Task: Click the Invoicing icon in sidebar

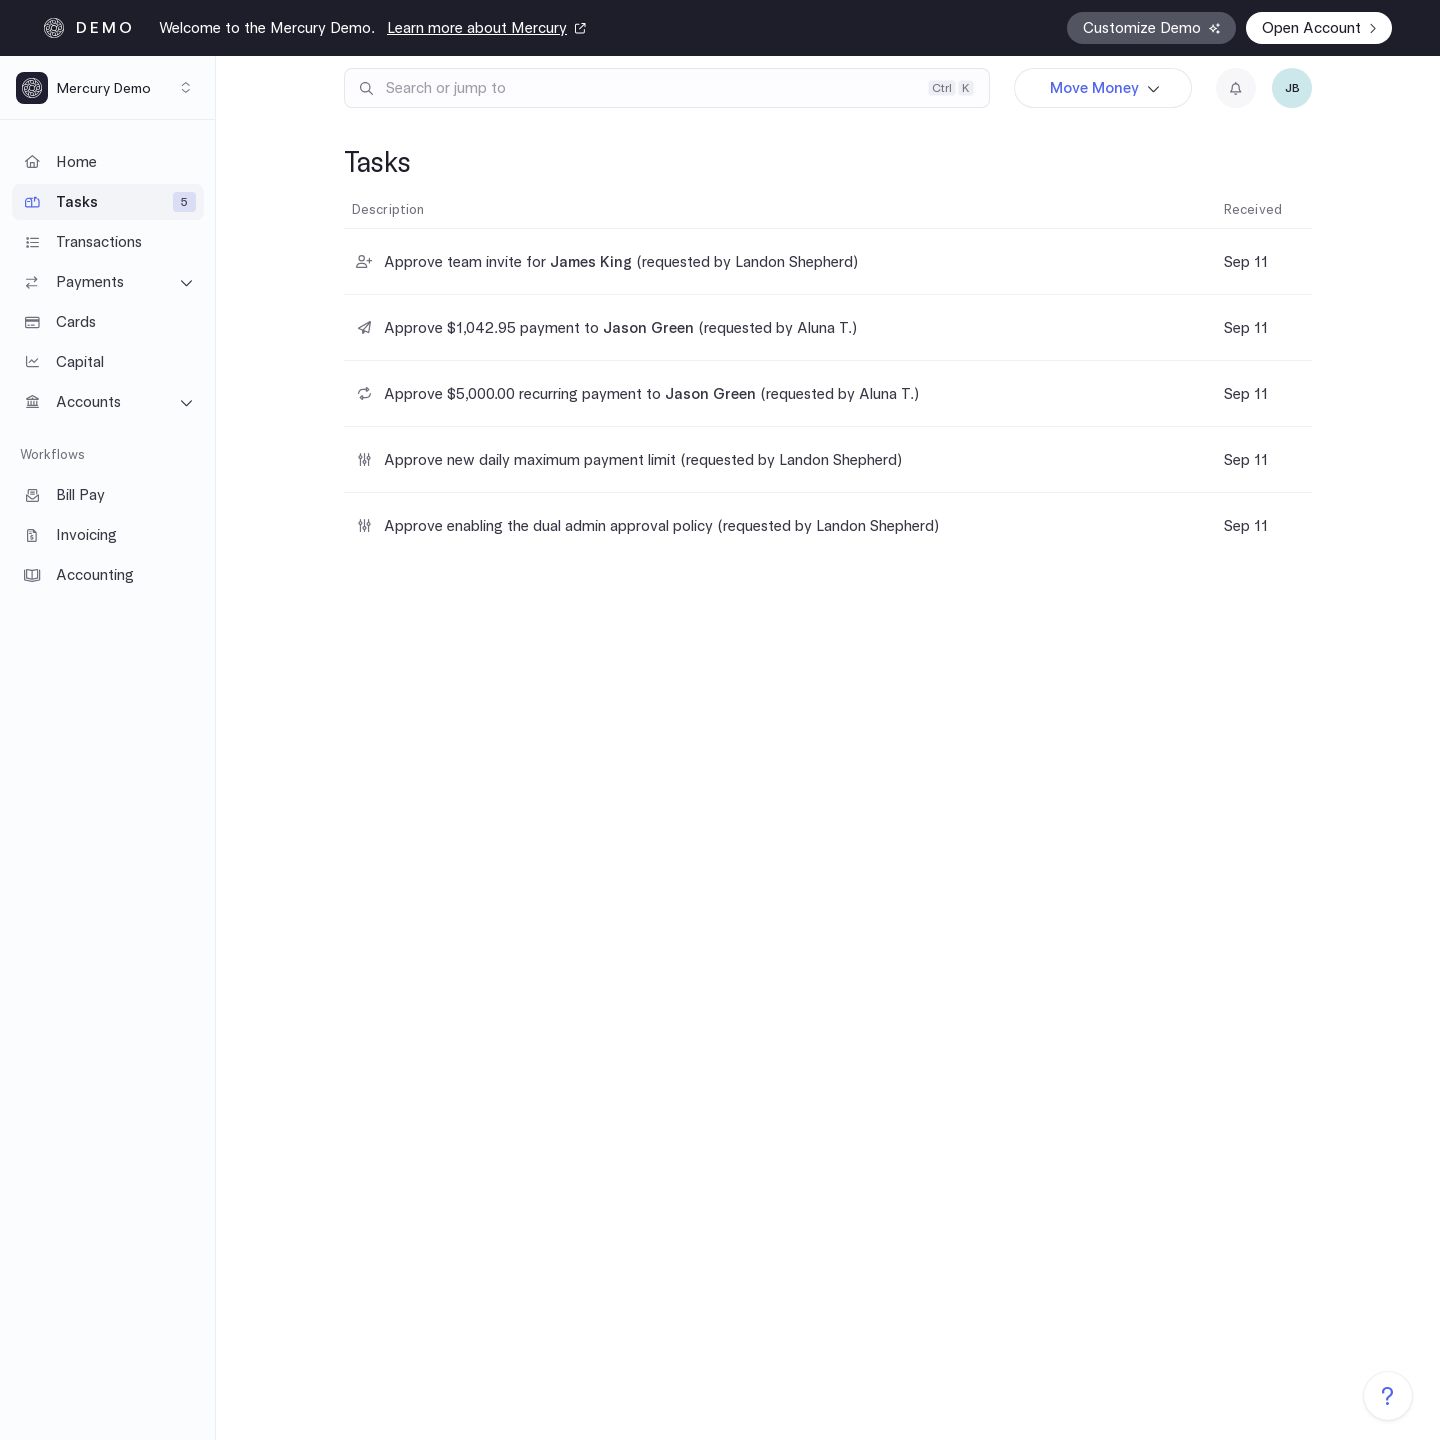Action: point(32,535)
